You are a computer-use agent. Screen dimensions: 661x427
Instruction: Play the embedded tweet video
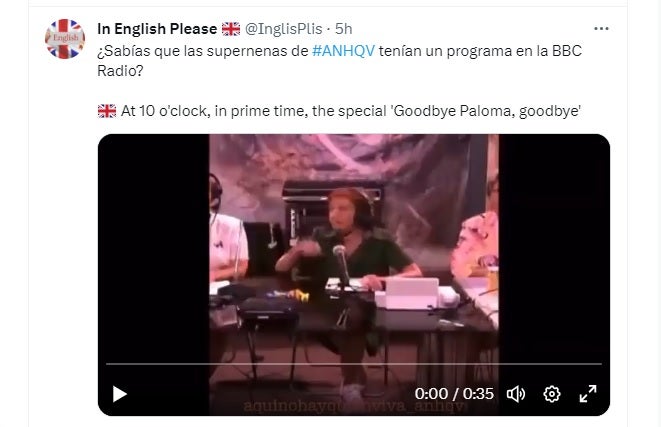(120, 394)
